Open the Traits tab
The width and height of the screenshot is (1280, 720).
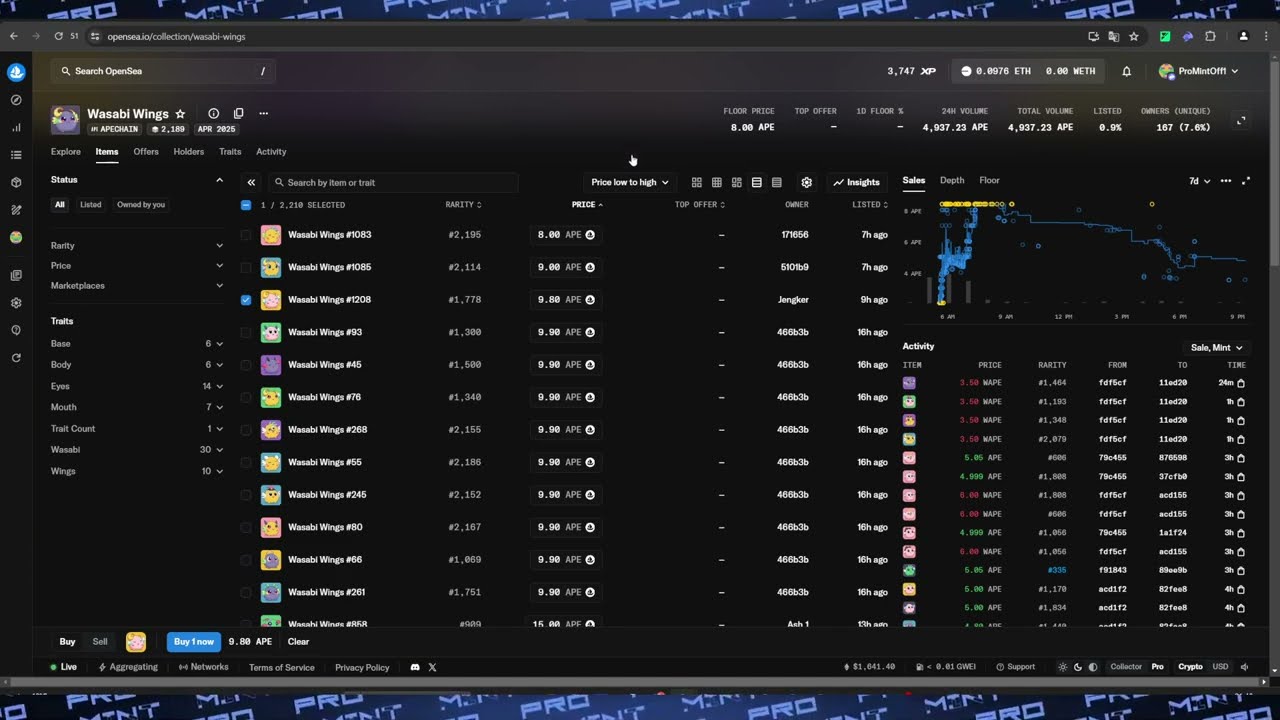tap(230, 152)
